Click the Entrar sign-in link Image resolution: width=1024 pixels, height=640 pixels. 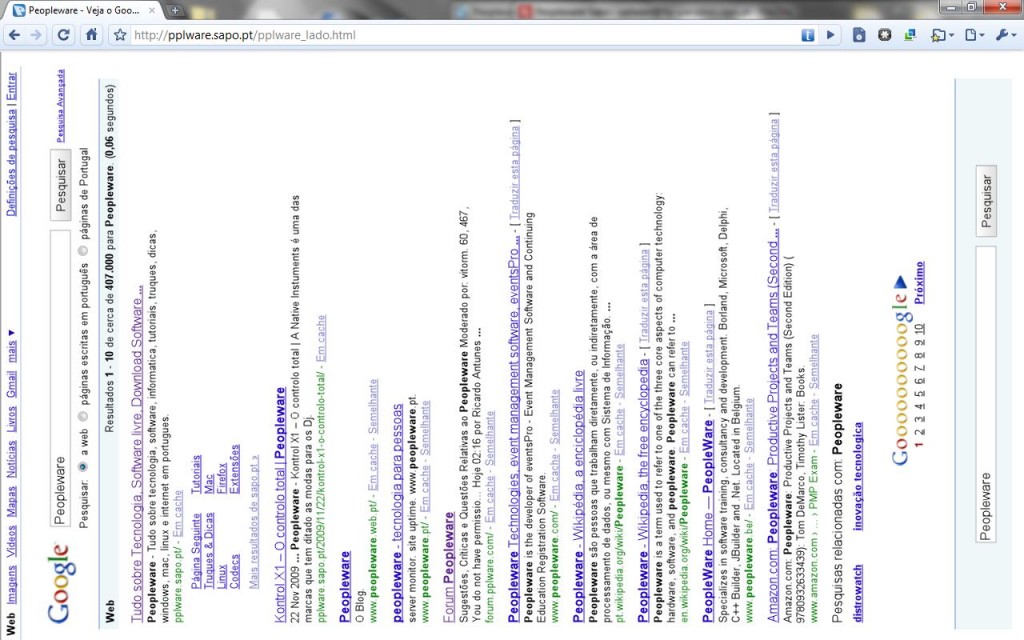click(12, 87)
